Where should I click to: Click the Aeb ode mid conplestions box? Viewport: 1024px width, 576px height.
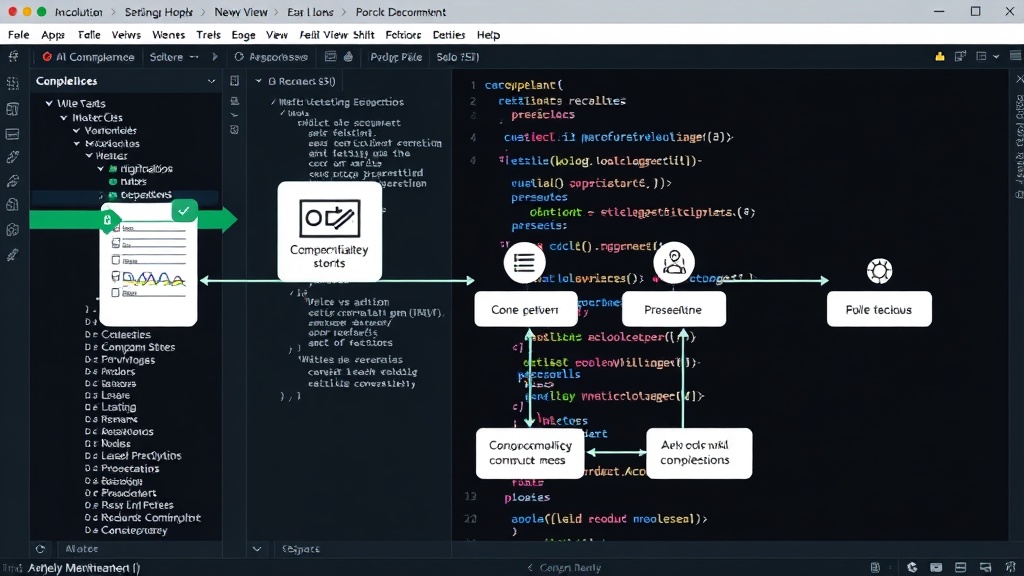click(699, 453)
